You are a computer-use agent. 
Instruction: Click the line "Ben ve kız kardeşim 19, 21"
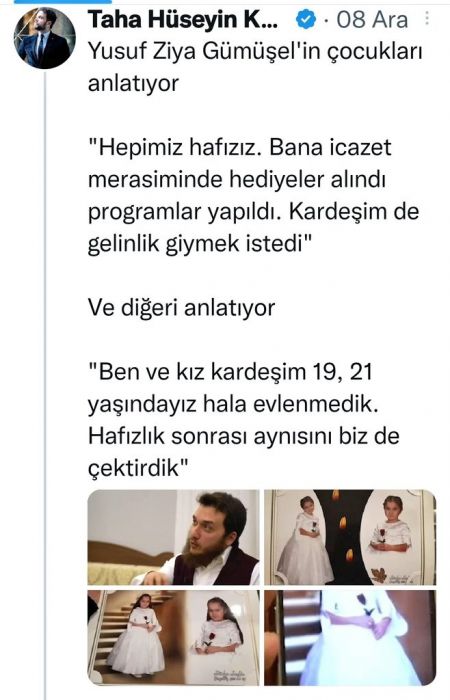(230, 372)
